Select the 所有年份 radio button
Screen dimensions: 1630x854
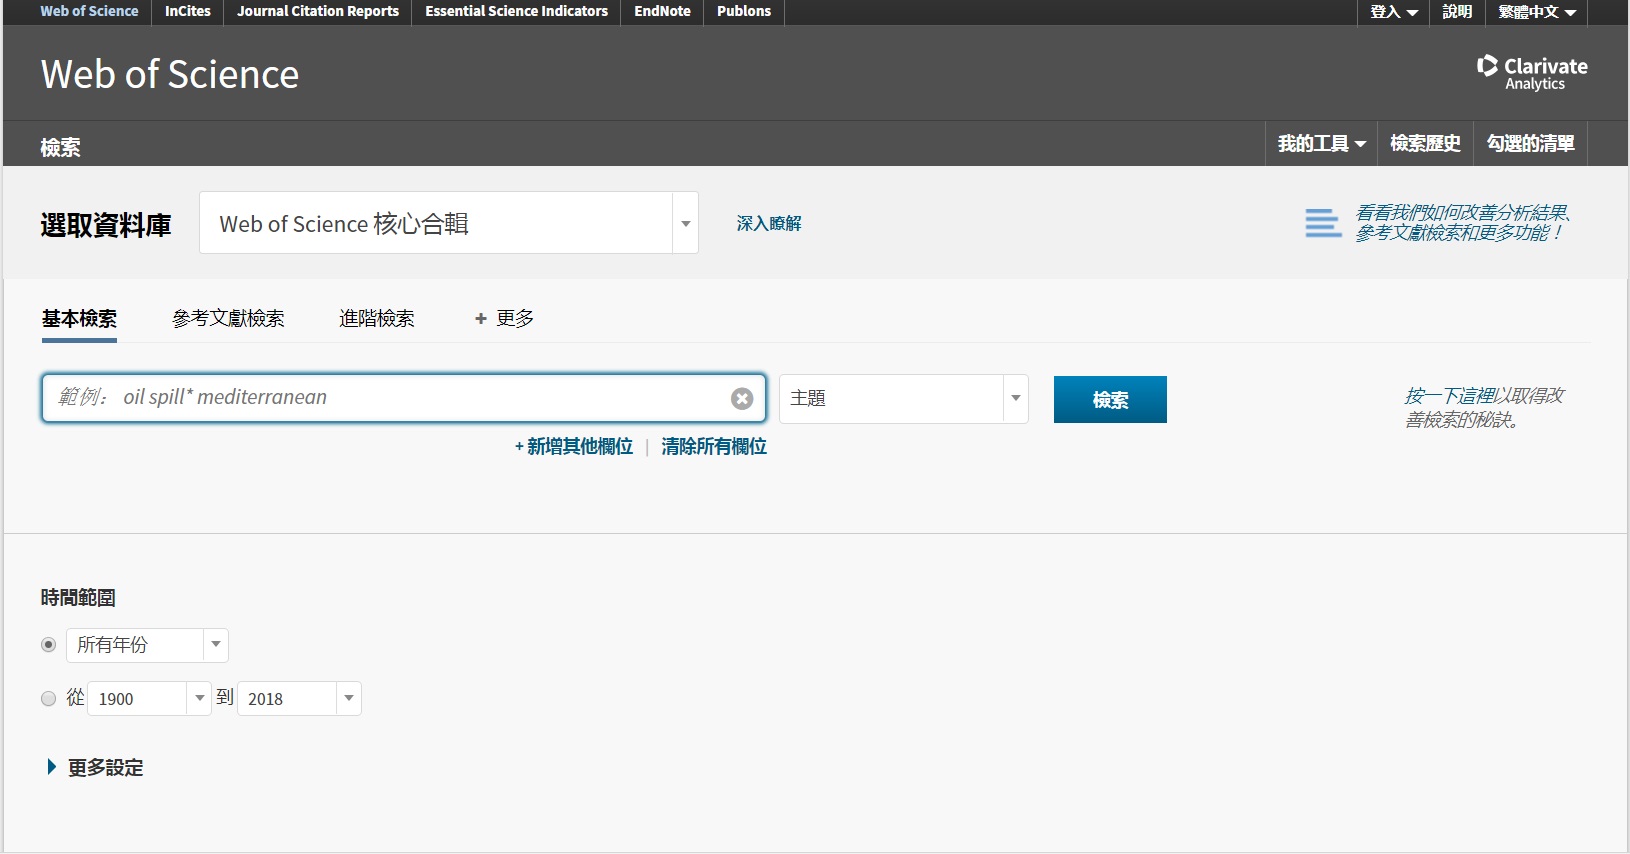click(x=48, y=645)
